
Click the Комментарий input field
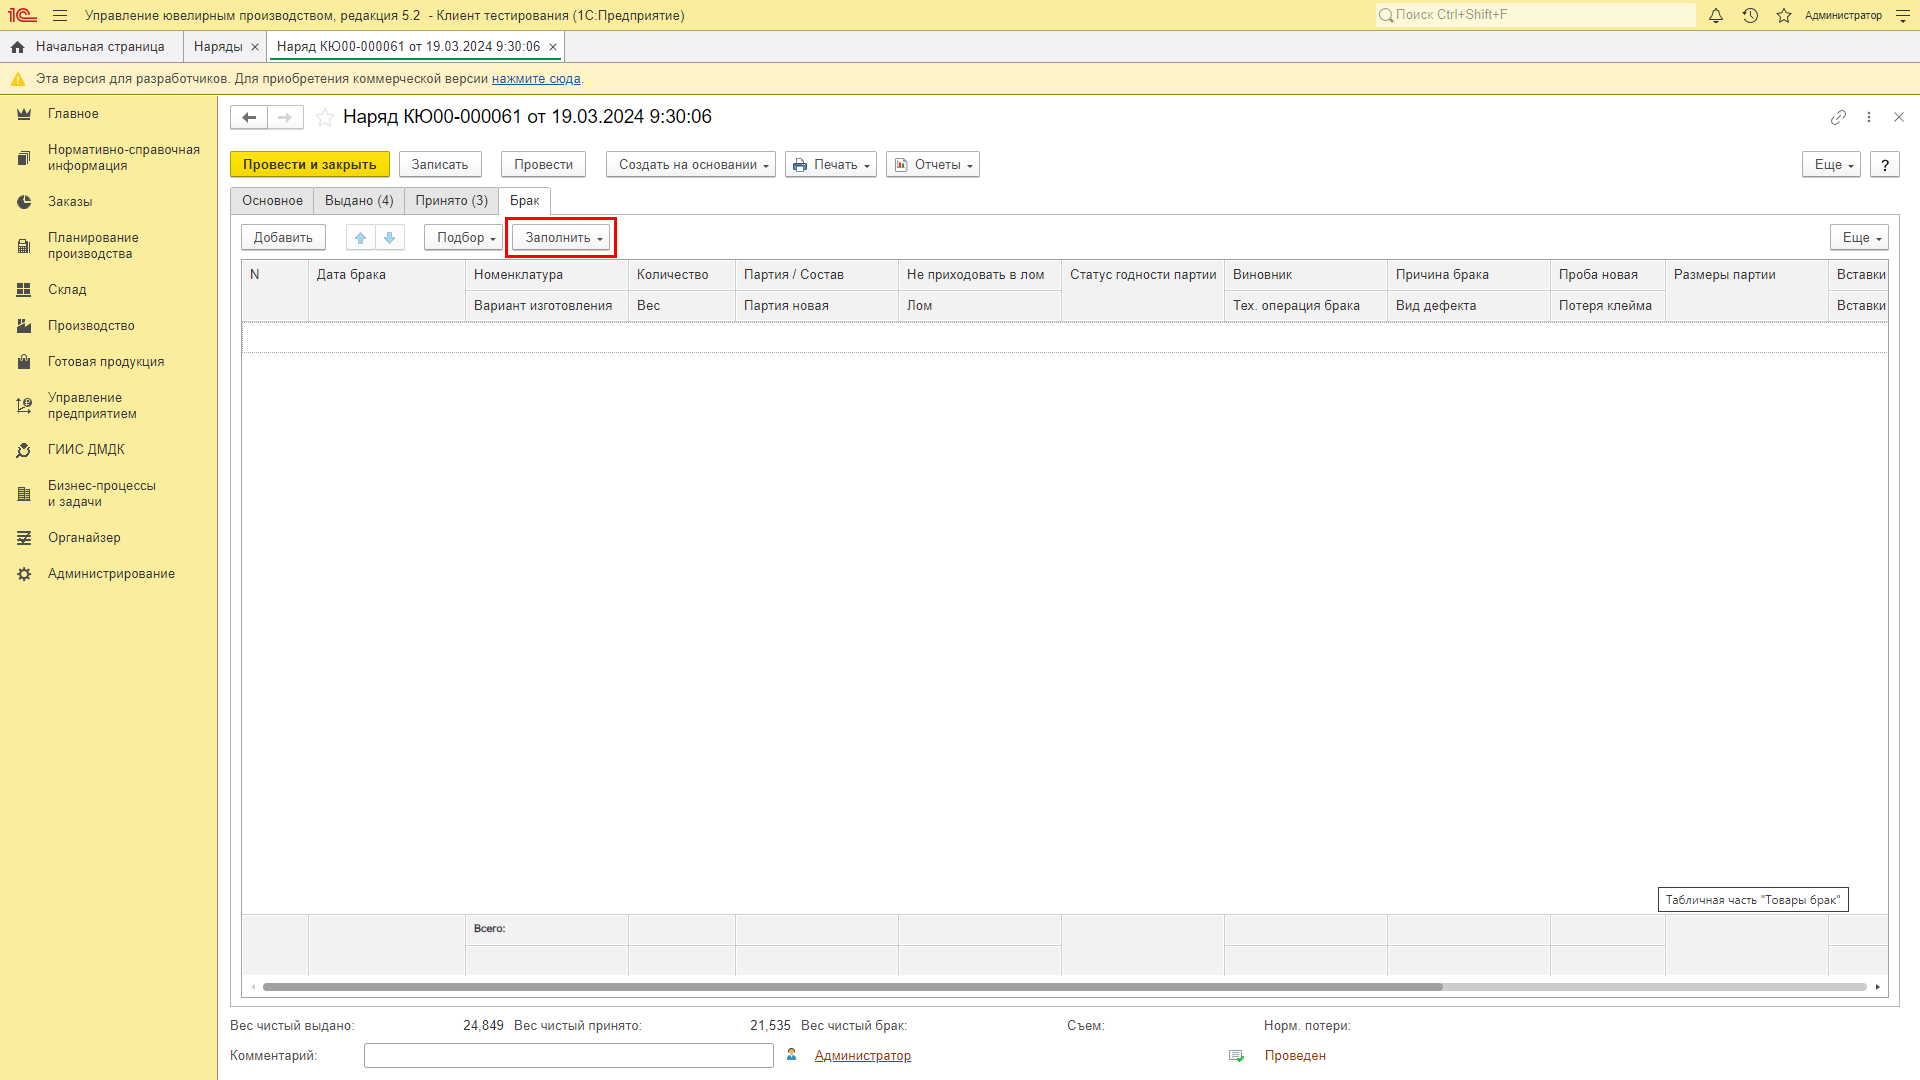coord(569,1056)
